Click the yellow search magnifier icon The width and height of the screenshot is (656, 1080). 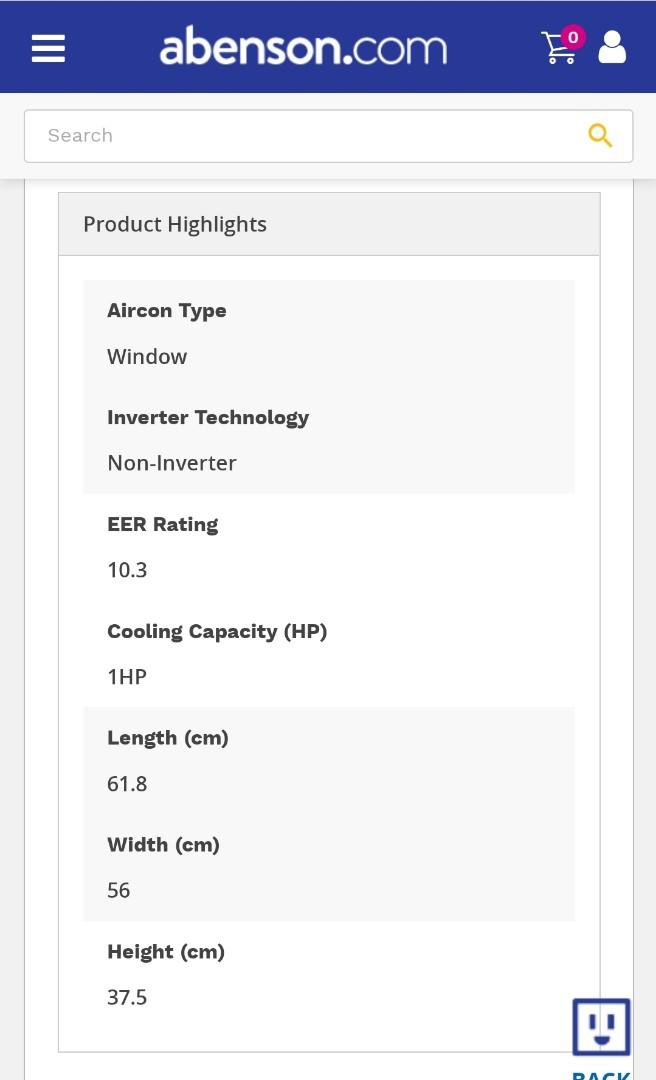(600, 135)
